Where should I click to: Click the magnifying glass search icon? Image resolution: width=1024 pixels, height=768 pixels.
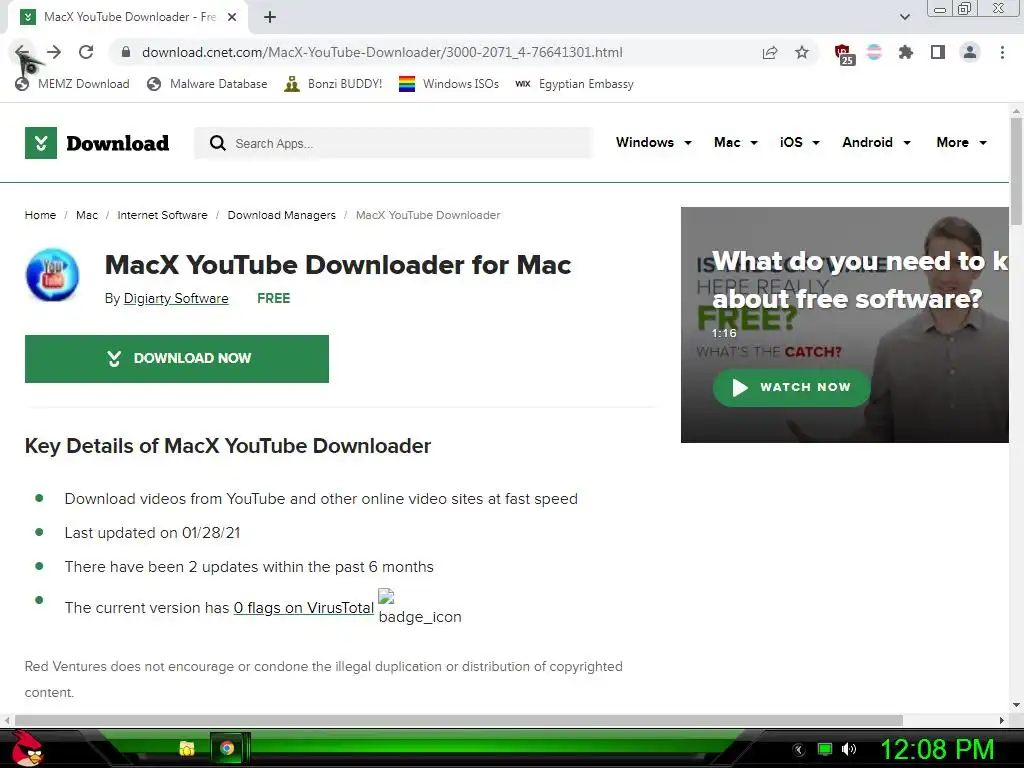[217, 143]
